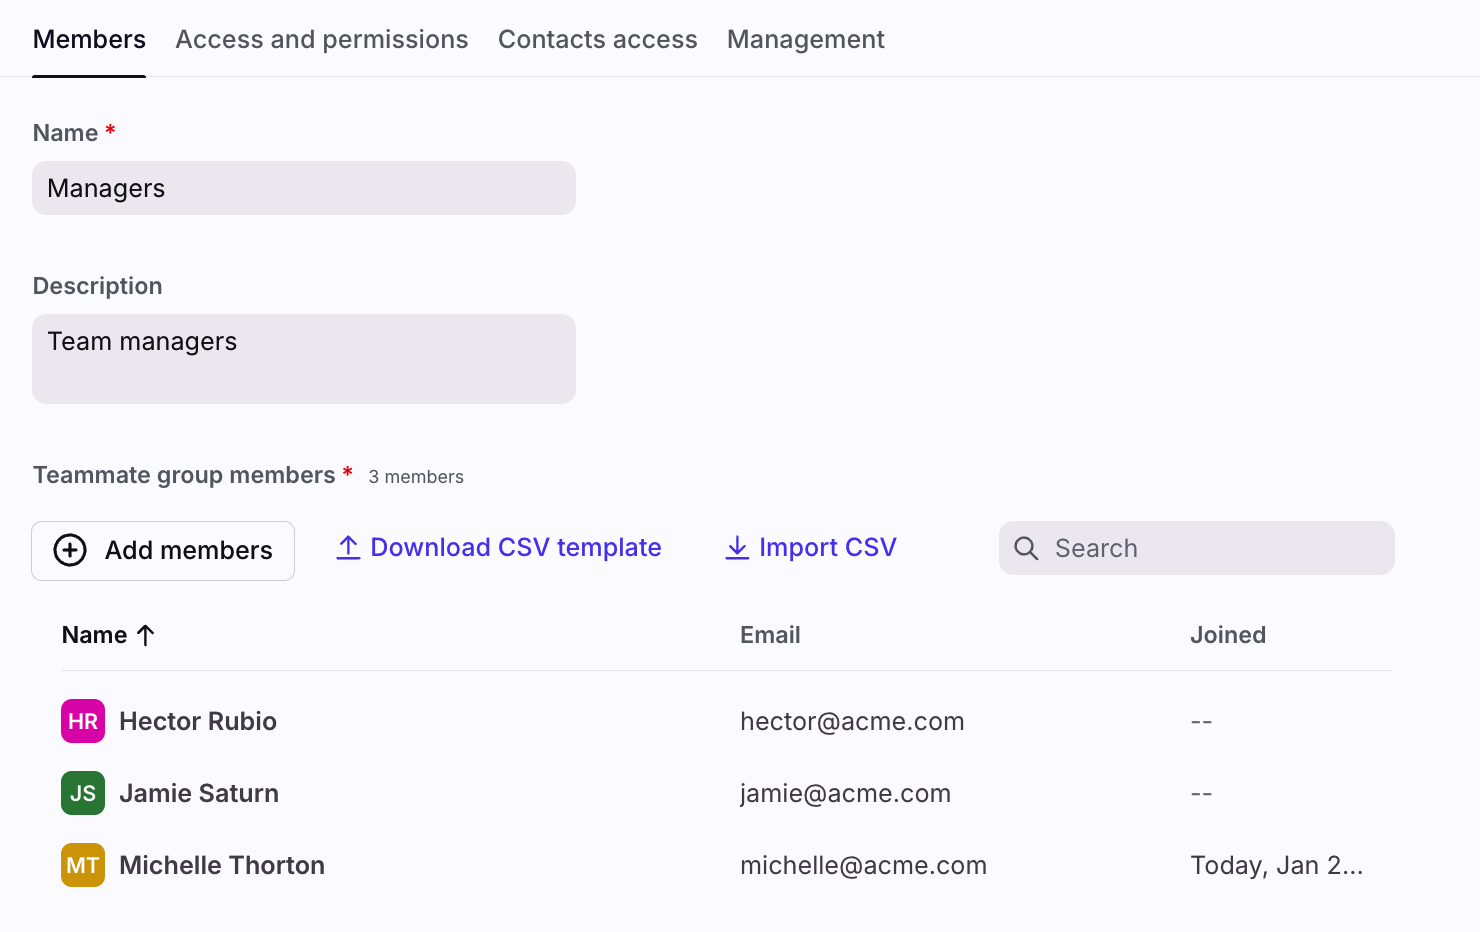Click the green JS avatar badge

83,793
